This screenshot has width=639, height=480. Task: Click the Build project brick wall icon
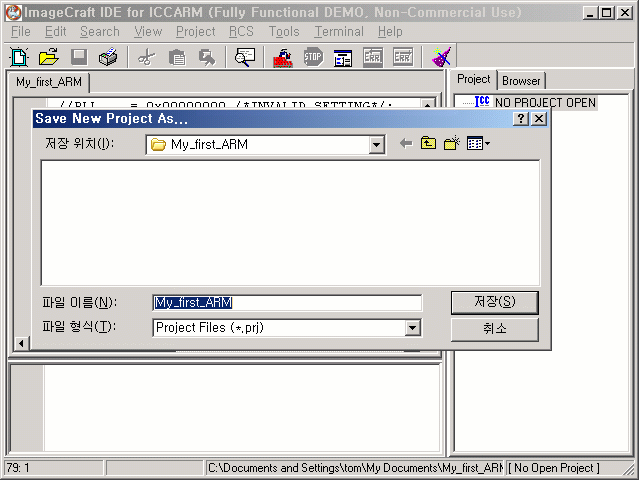(x=283, y=57)
